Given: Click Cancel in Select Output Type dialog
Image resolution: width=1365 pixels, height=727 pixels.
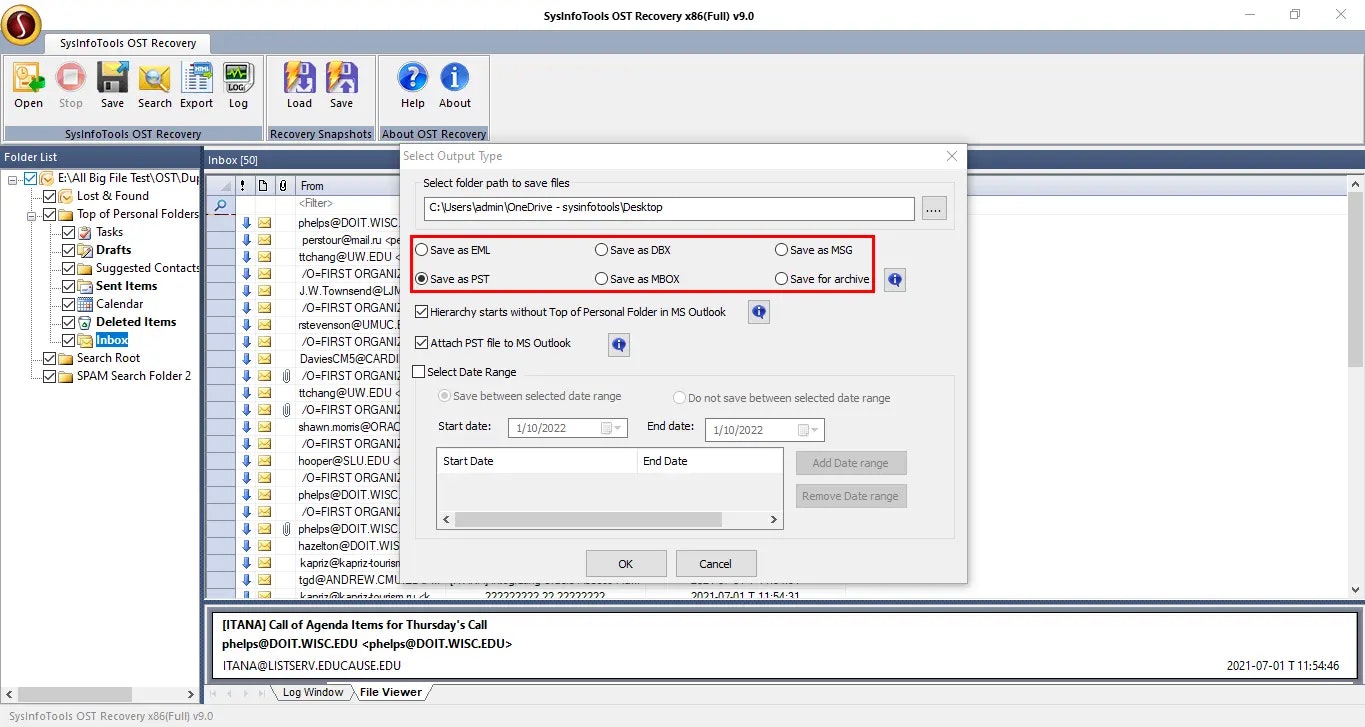Looking at the screenshot, I should click(x=716, y=563).
